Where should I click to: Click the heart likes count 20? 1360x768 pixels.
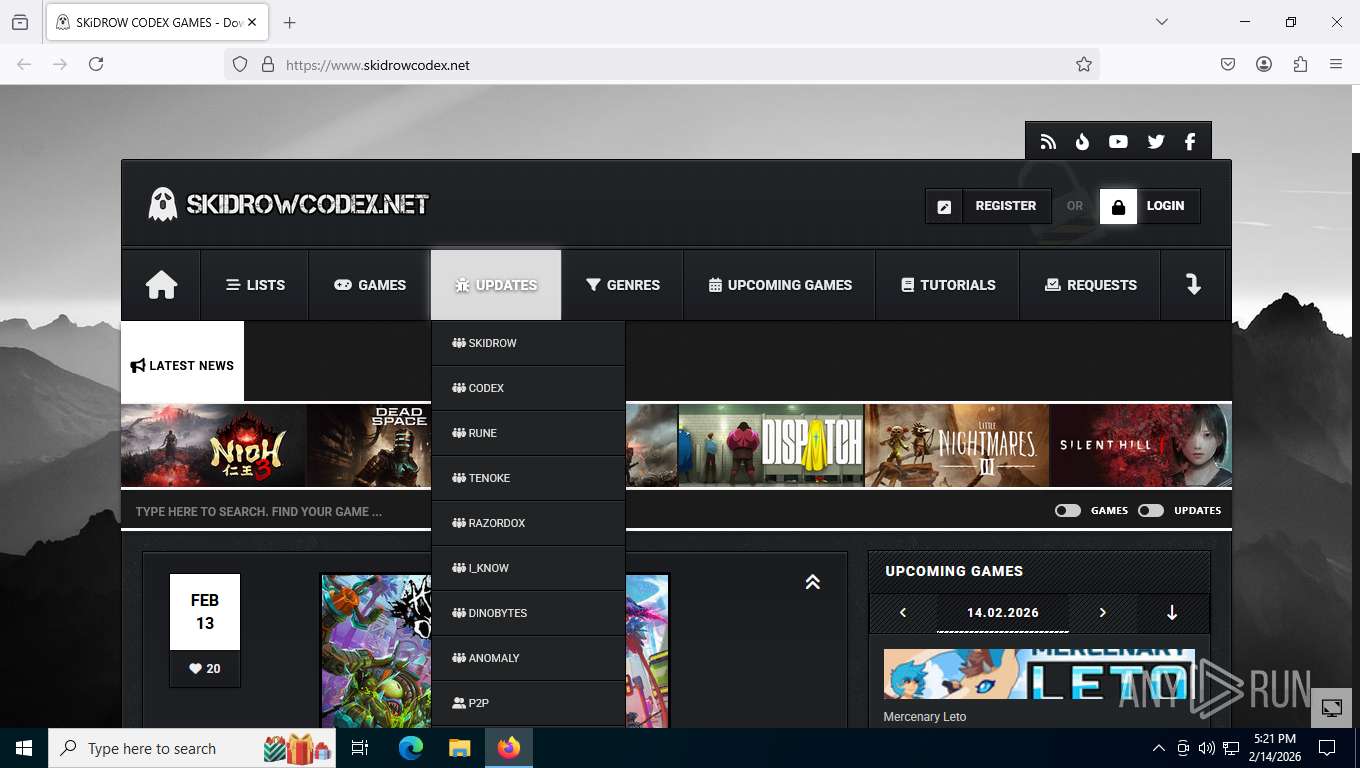205,669
